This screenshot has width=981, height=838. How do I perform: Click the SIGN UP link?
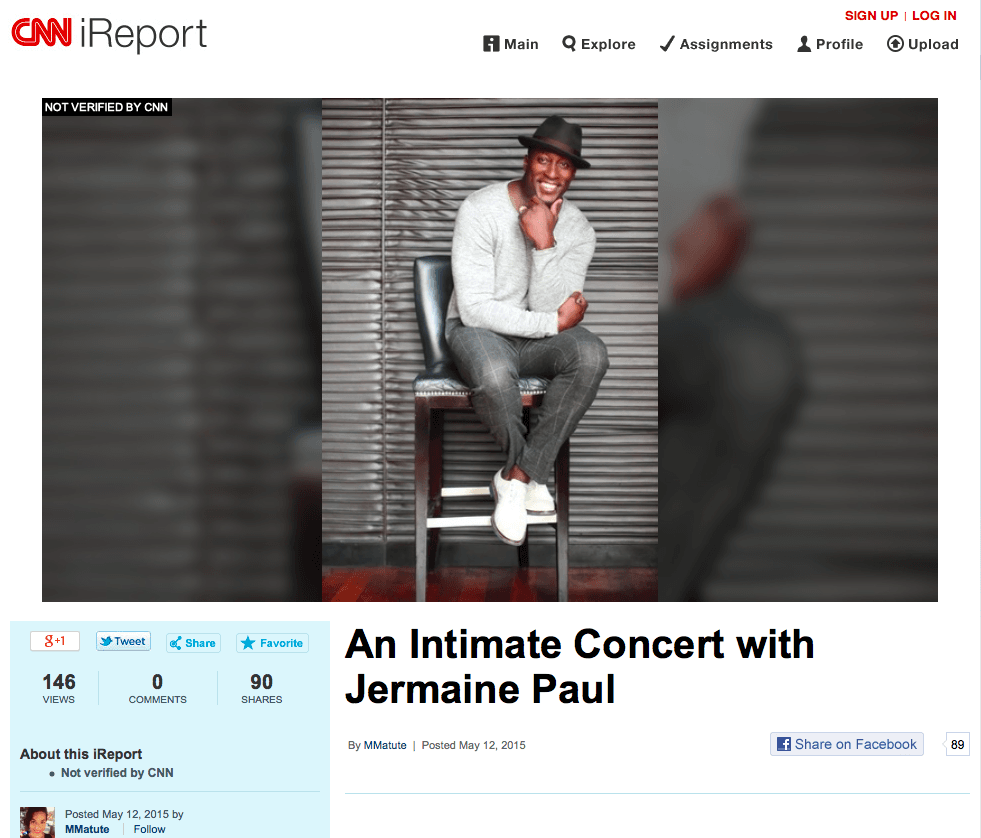871,15
